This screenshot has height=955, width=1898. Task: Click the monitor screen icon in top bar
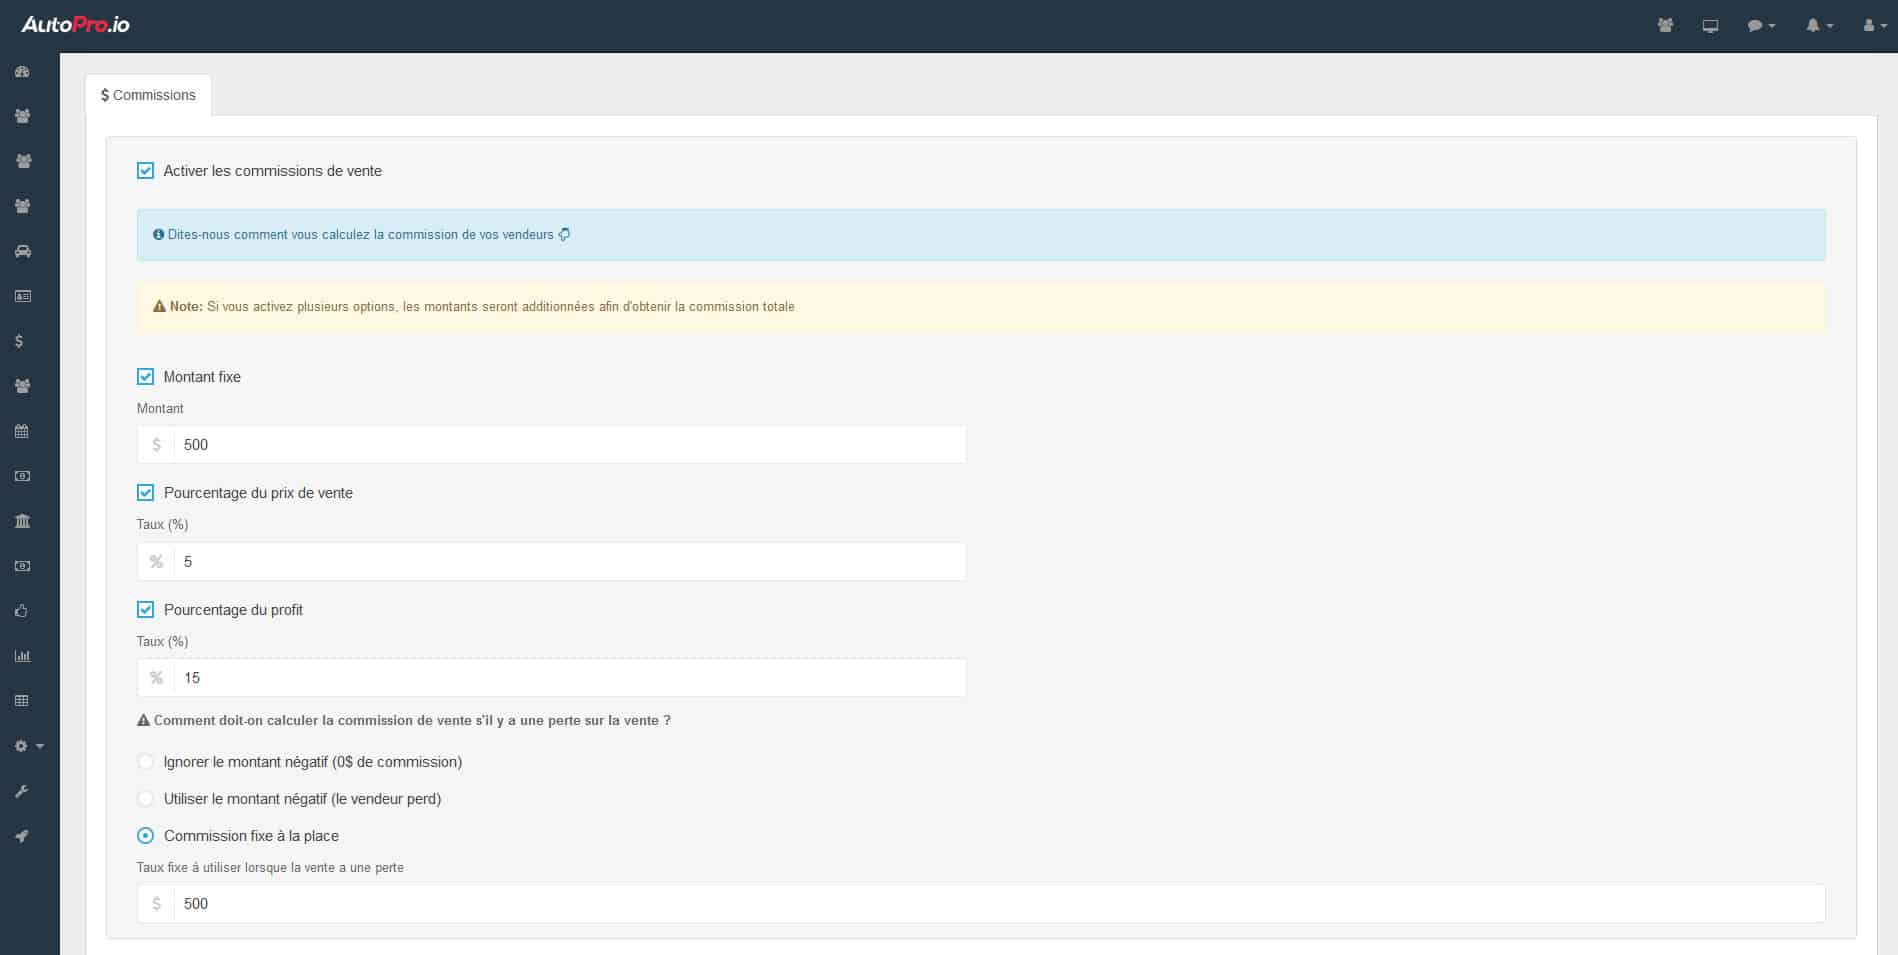1710,26
